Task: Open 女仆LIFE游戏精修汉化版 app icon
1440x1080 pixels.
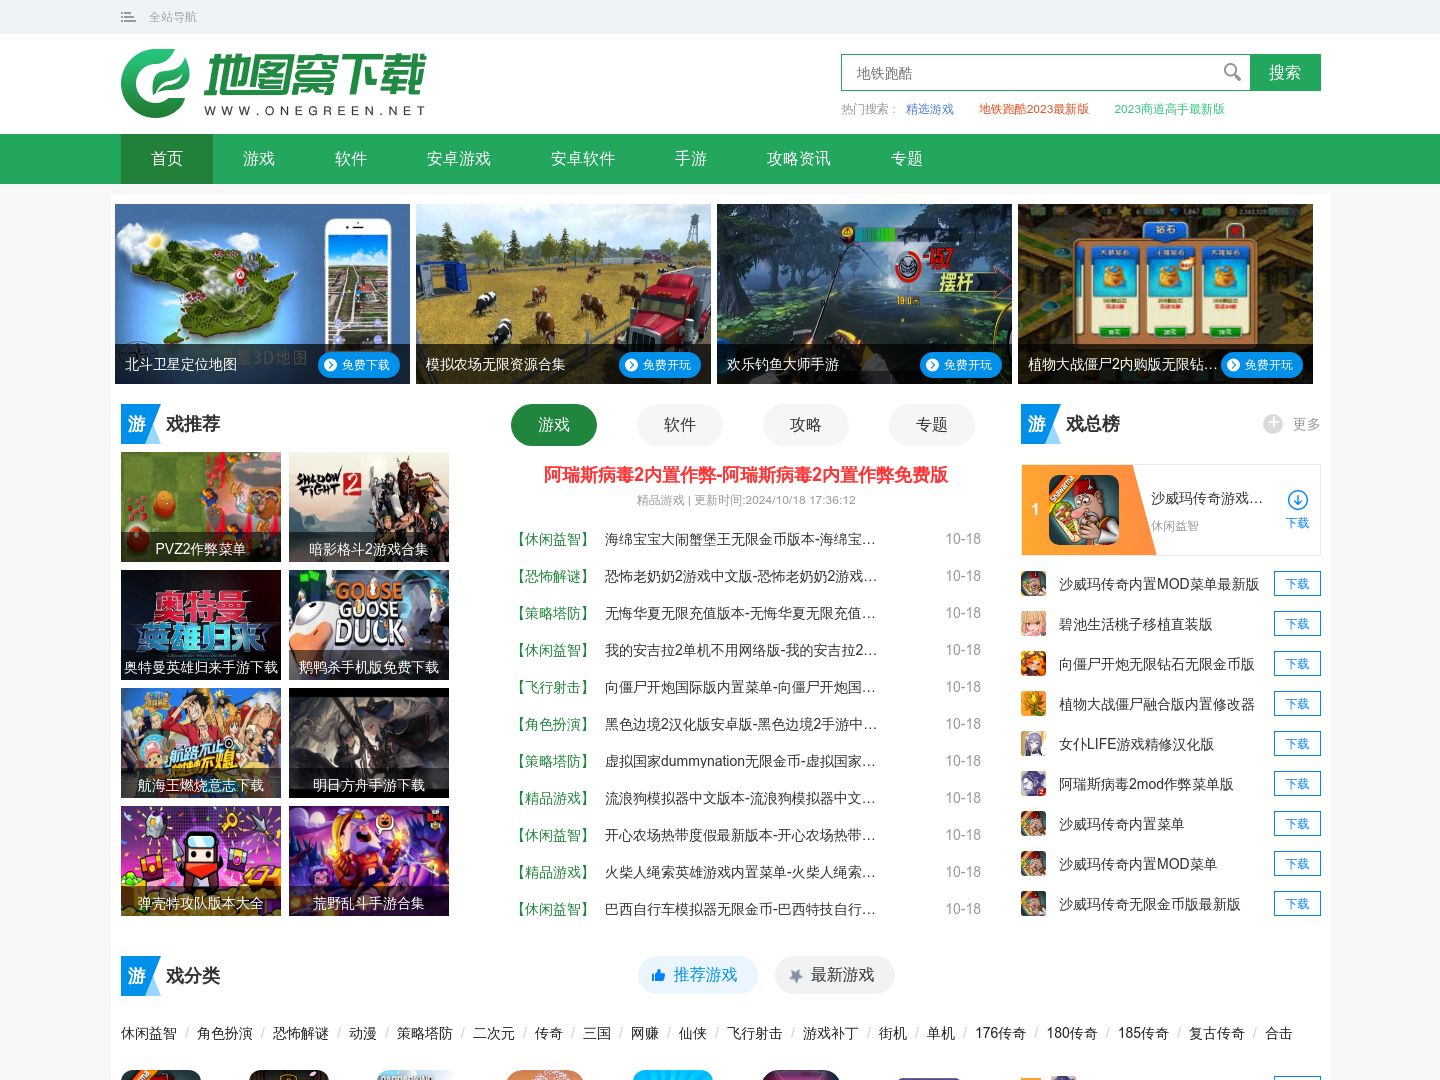Action: (1033, 744)
